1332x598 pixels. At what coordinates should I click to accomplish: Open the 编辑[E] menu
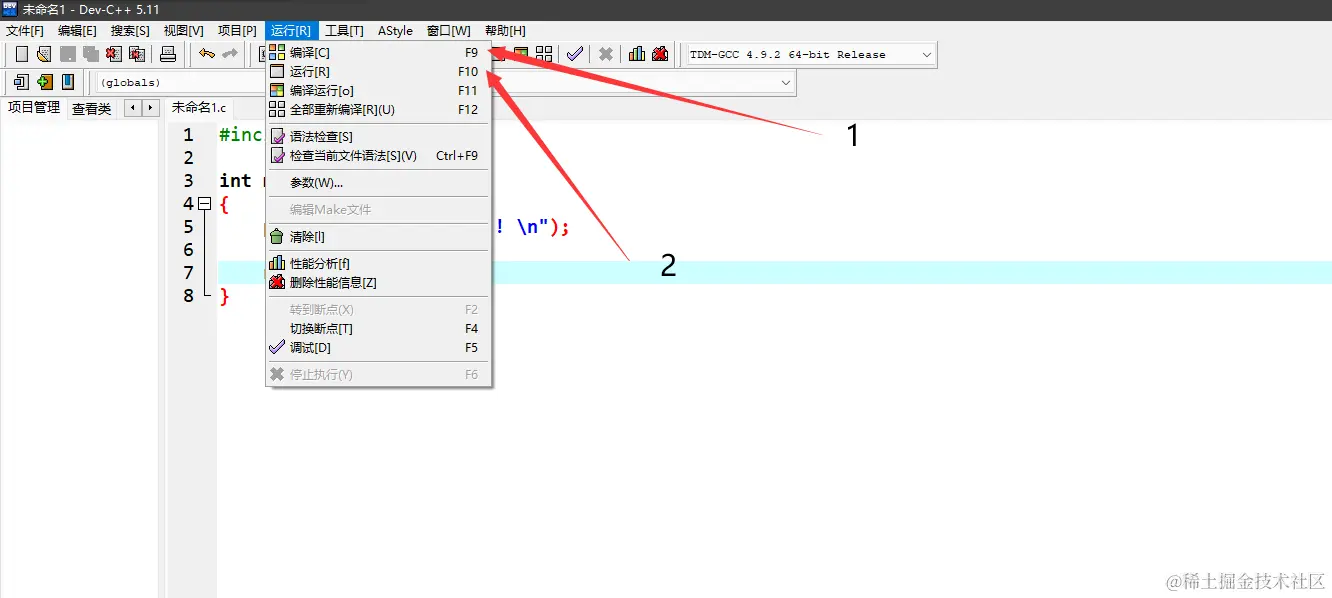[77, 31]
